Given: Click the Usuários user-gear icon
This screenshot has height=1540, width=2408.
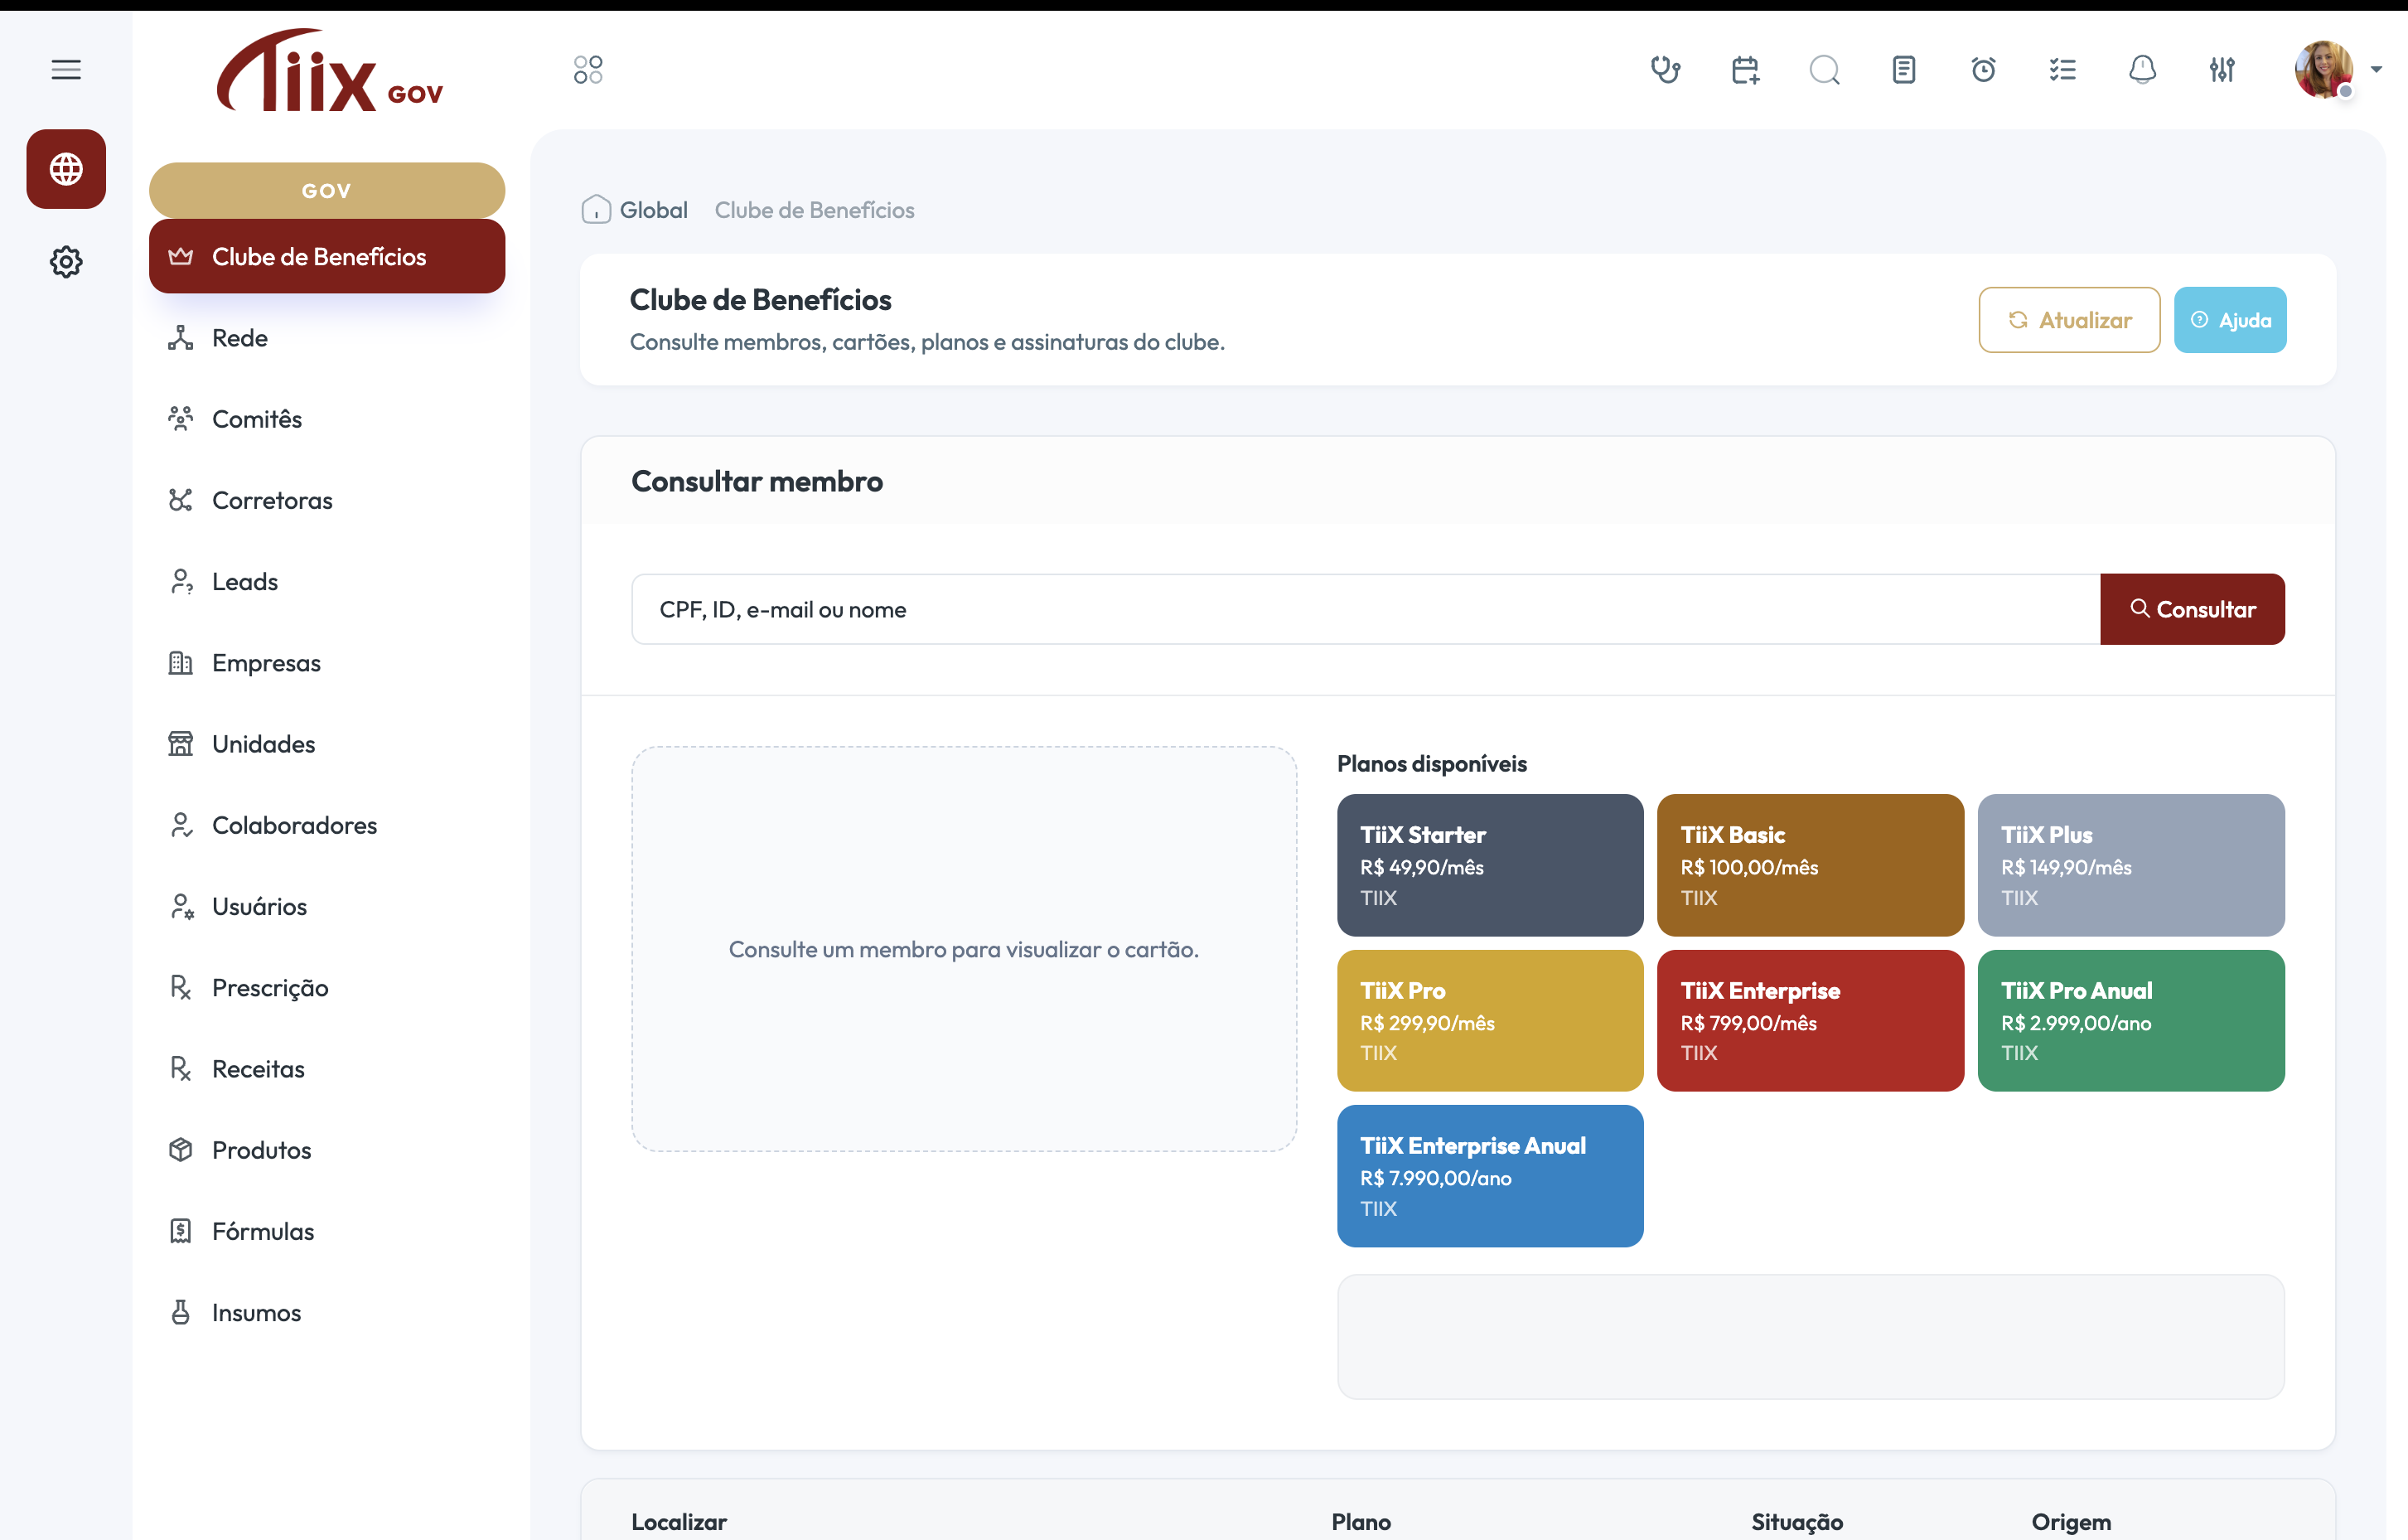Looking at the screenshot, I should [x=180, y=906].
